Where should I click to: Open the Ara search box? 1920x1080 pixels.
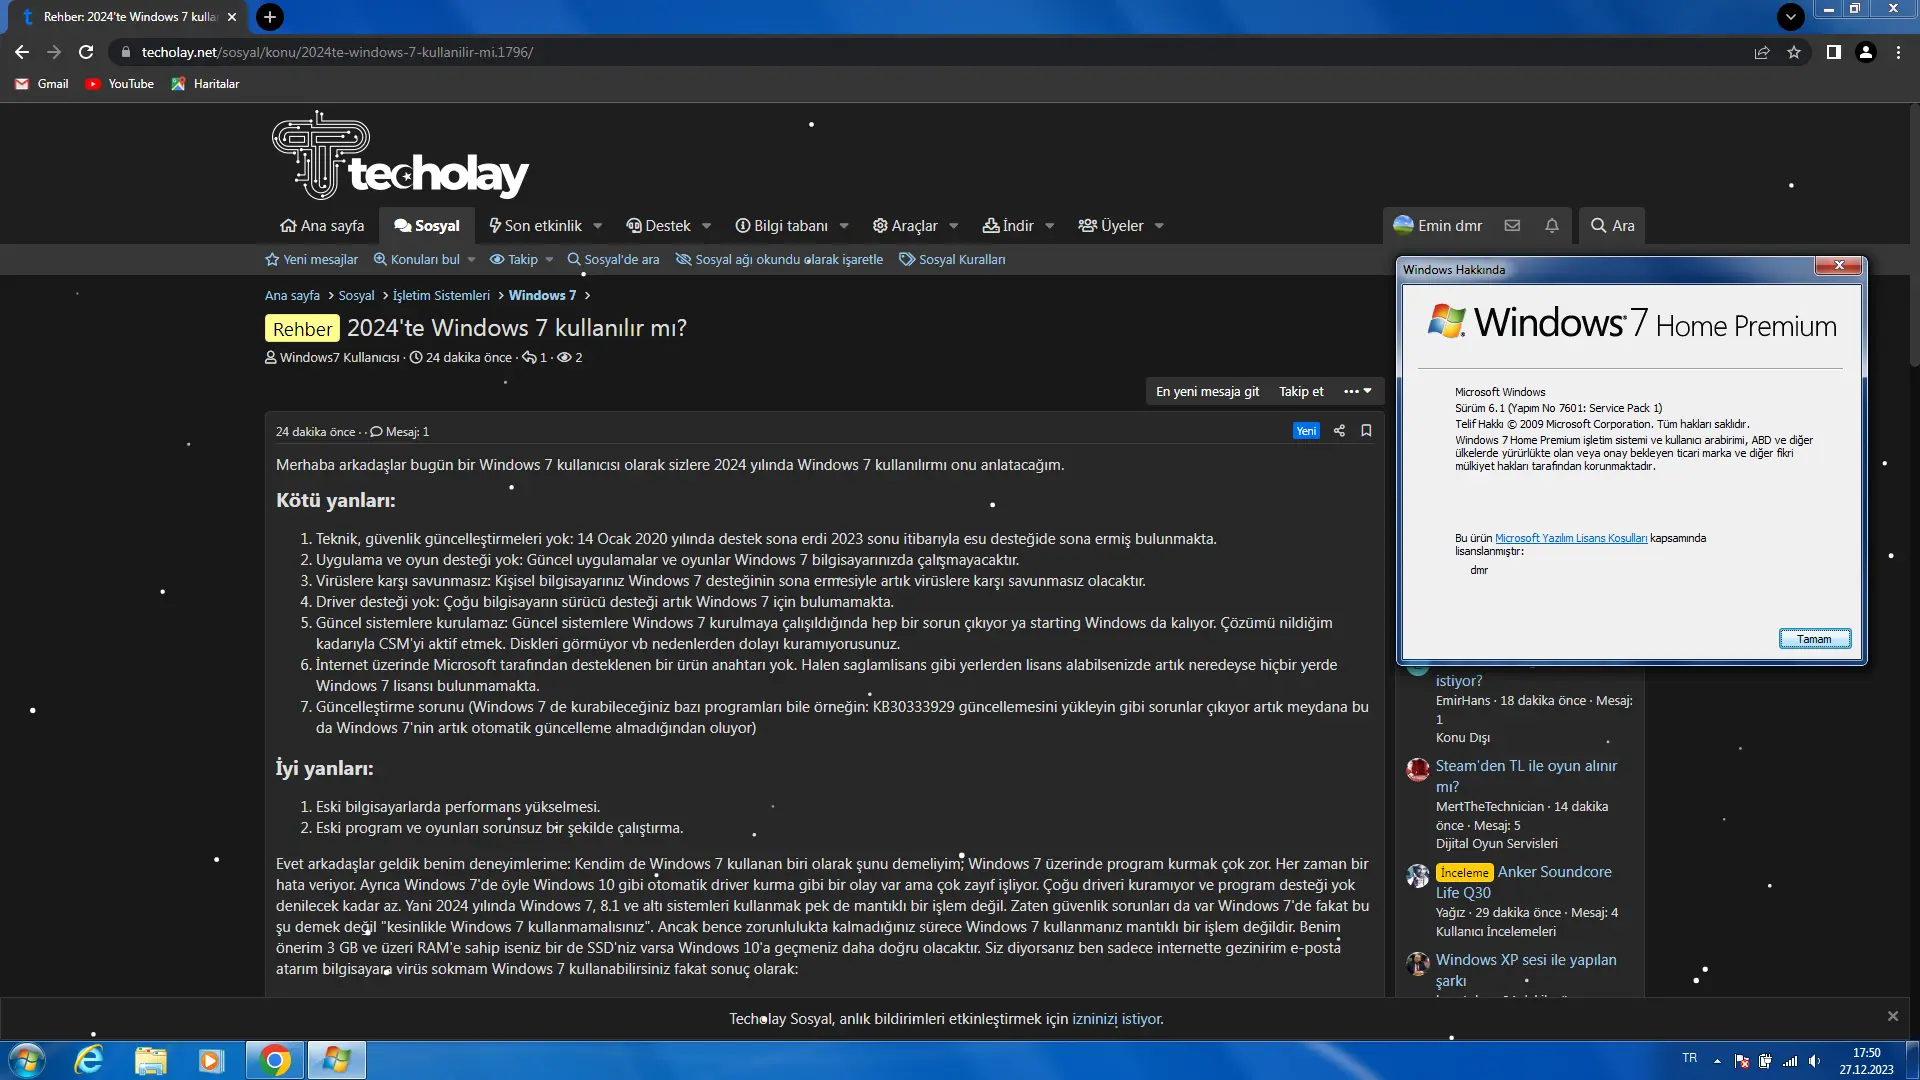point(1613,226)
